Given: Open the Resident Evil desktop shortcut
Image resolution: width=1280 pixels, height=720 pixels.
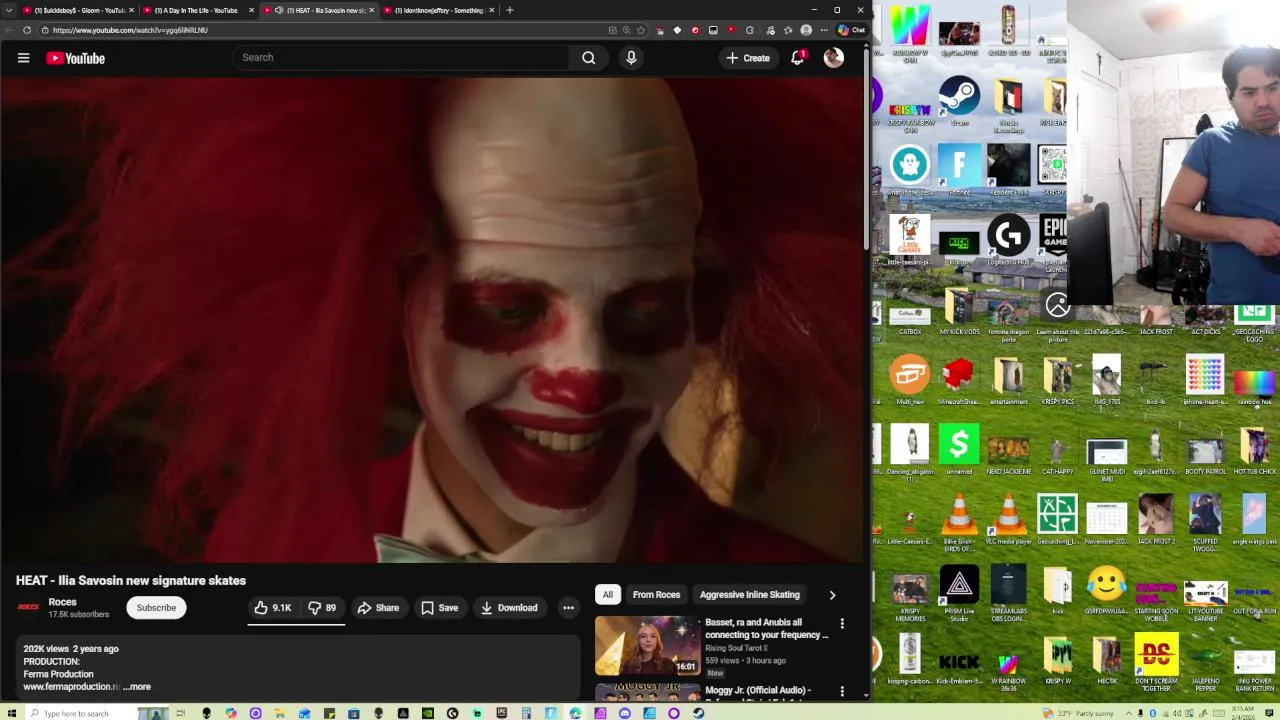Looking at the screenshot, I should 1008,170.
